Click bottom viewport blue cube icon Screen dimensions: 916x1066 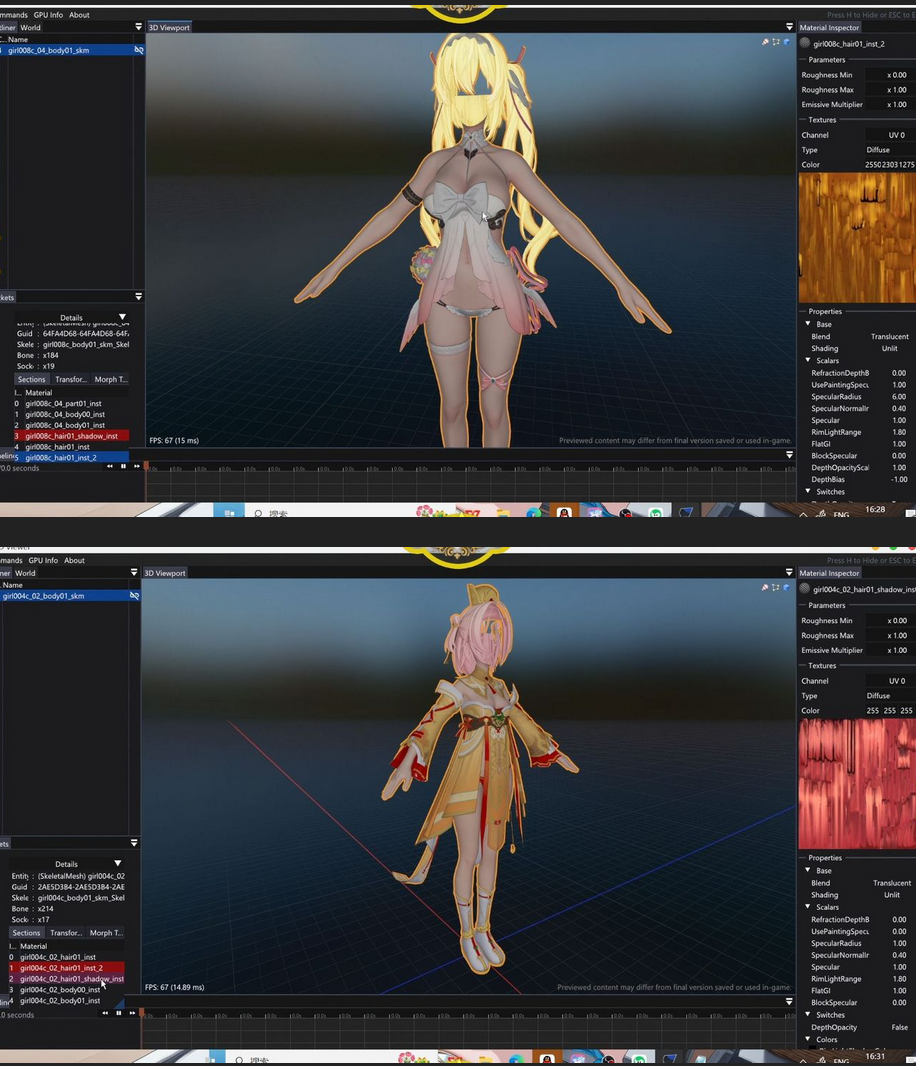[x=787, y=587]
